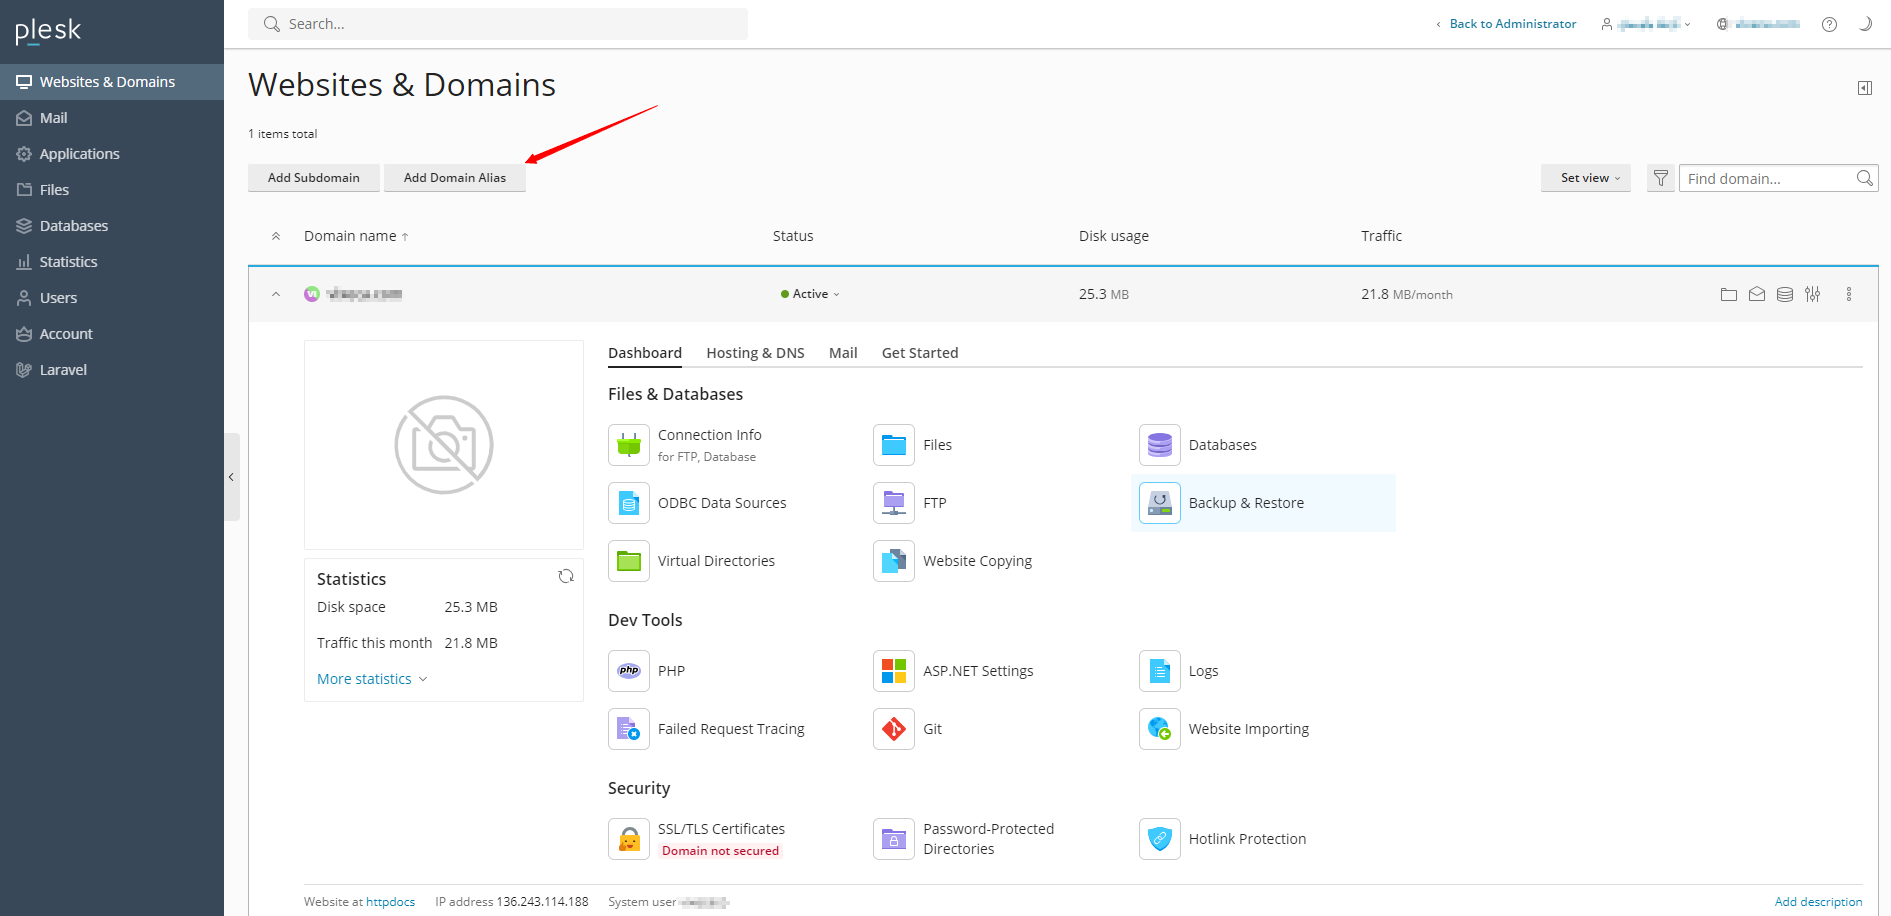Open the Active status dropdown
Viewport: 1891px width, 916px height.
coord(811,294)
